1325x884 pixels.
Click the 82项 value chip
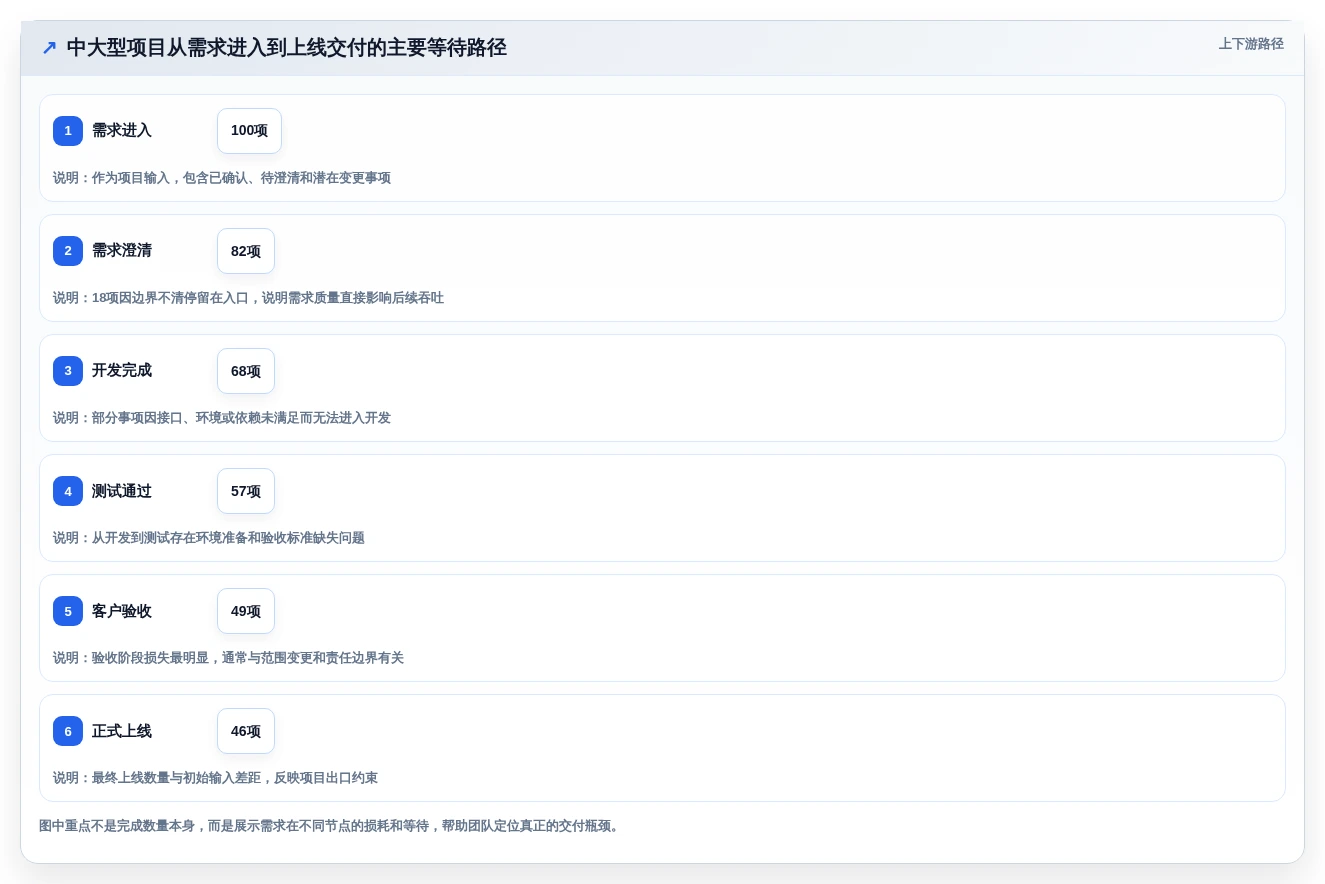click(246, 251)
